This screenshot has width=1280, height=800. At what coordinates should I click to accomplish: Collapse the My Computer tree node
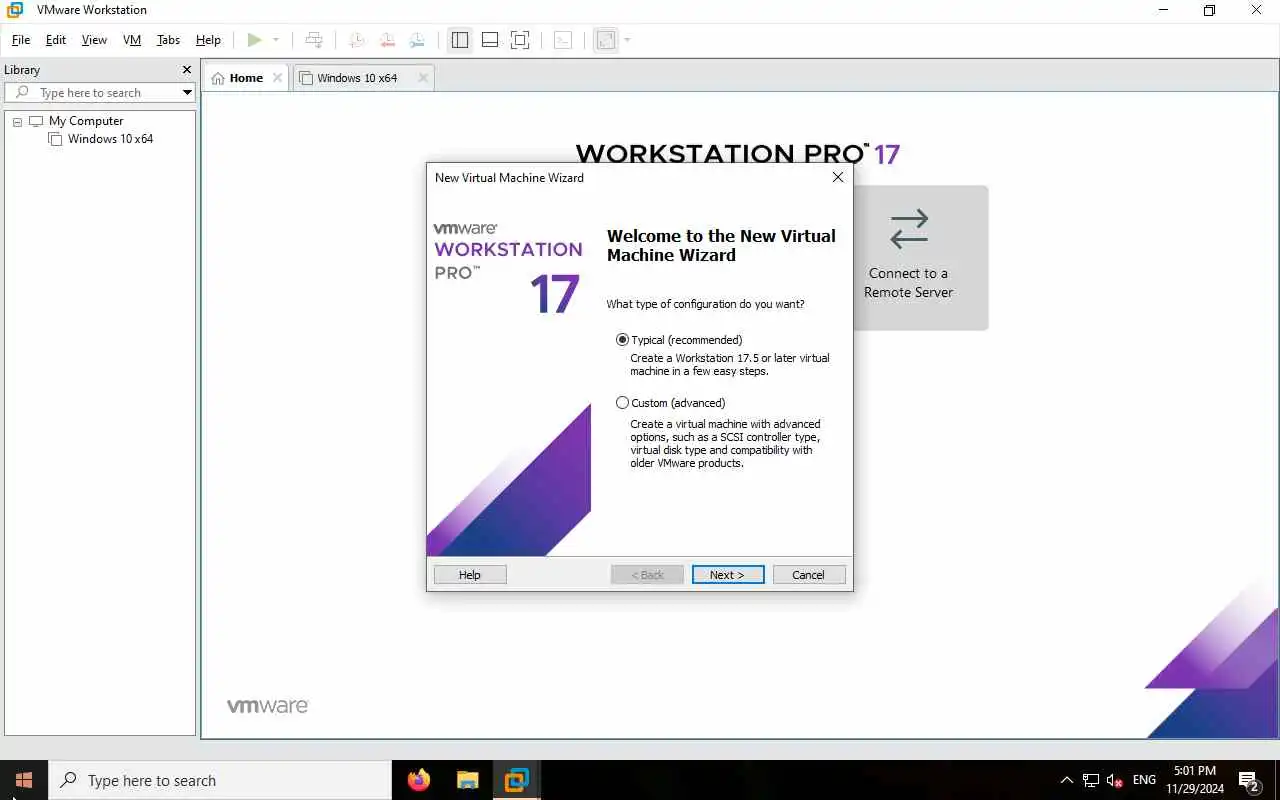(x=17, y=121)
